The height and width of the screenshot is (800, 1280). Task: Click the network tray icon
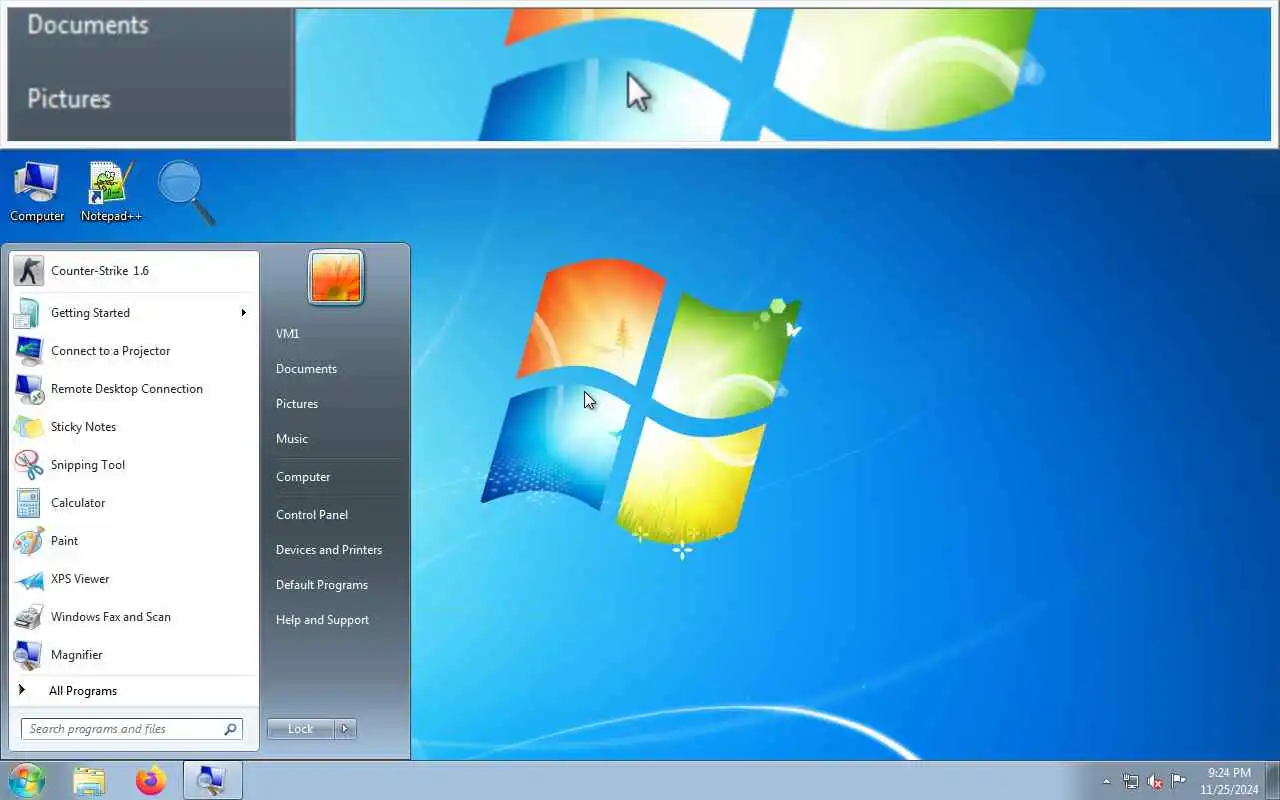click(1131, 781)
